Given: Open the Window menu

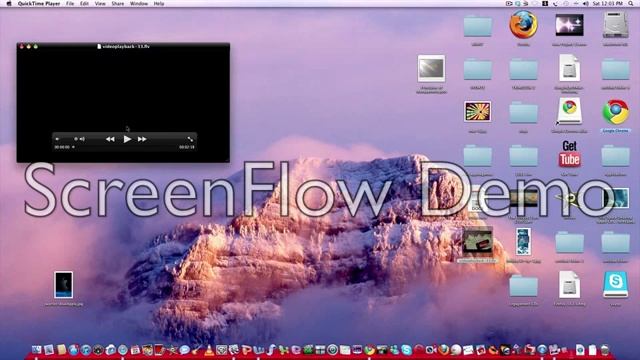Looking at the screenshot, I should pos(139,4).
